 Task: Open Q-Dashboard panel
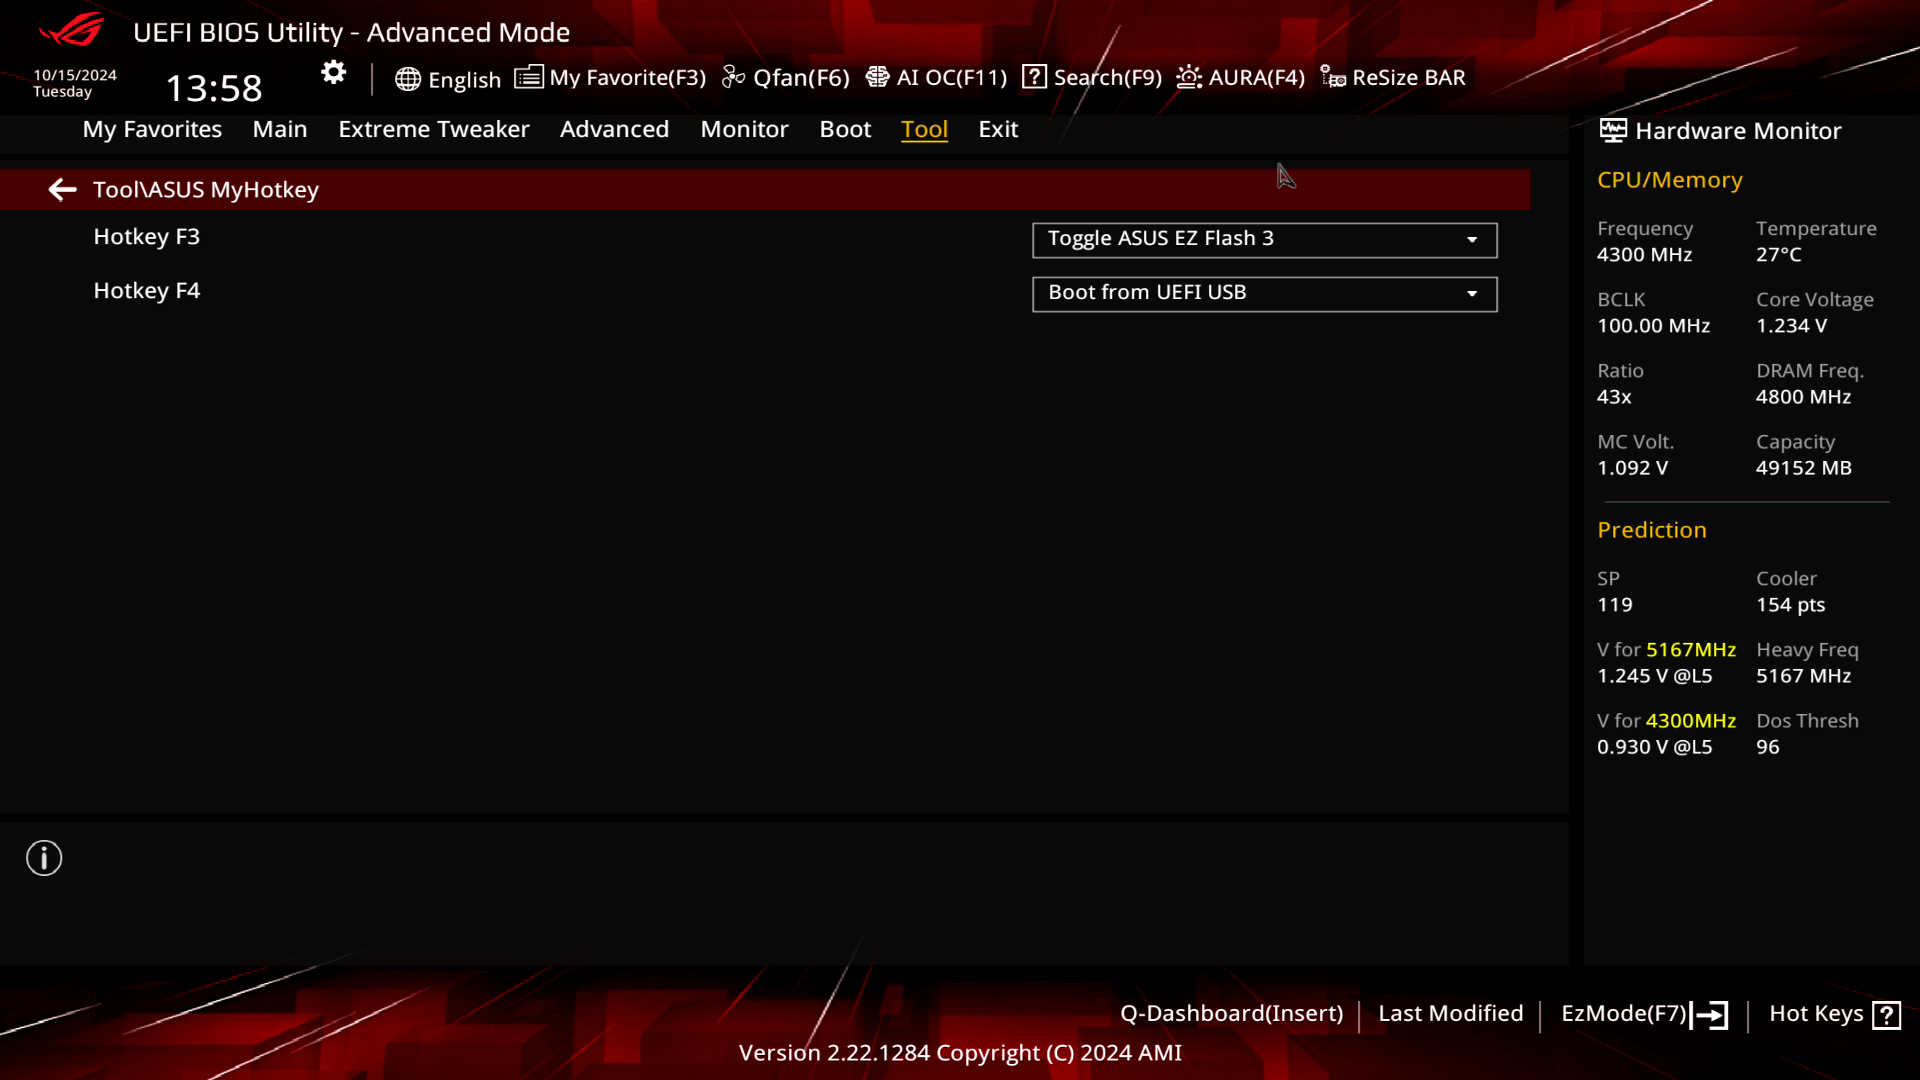[1232, 1013]
